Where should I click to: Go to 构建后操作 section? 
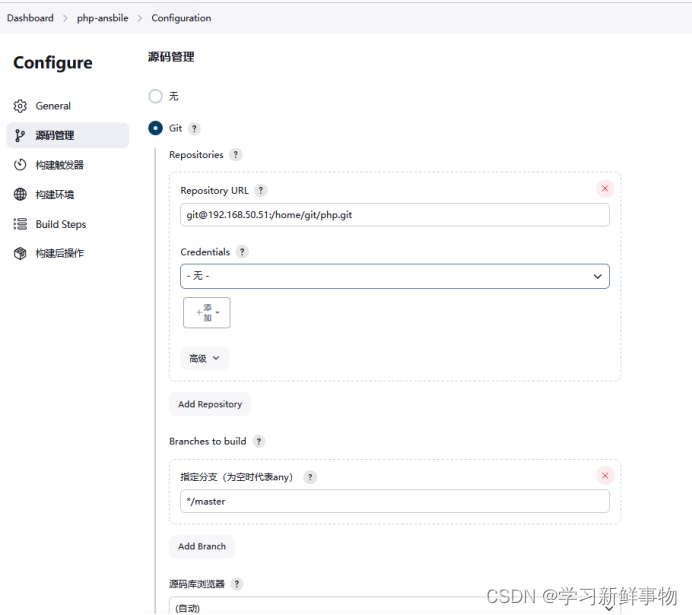[68, 253]
